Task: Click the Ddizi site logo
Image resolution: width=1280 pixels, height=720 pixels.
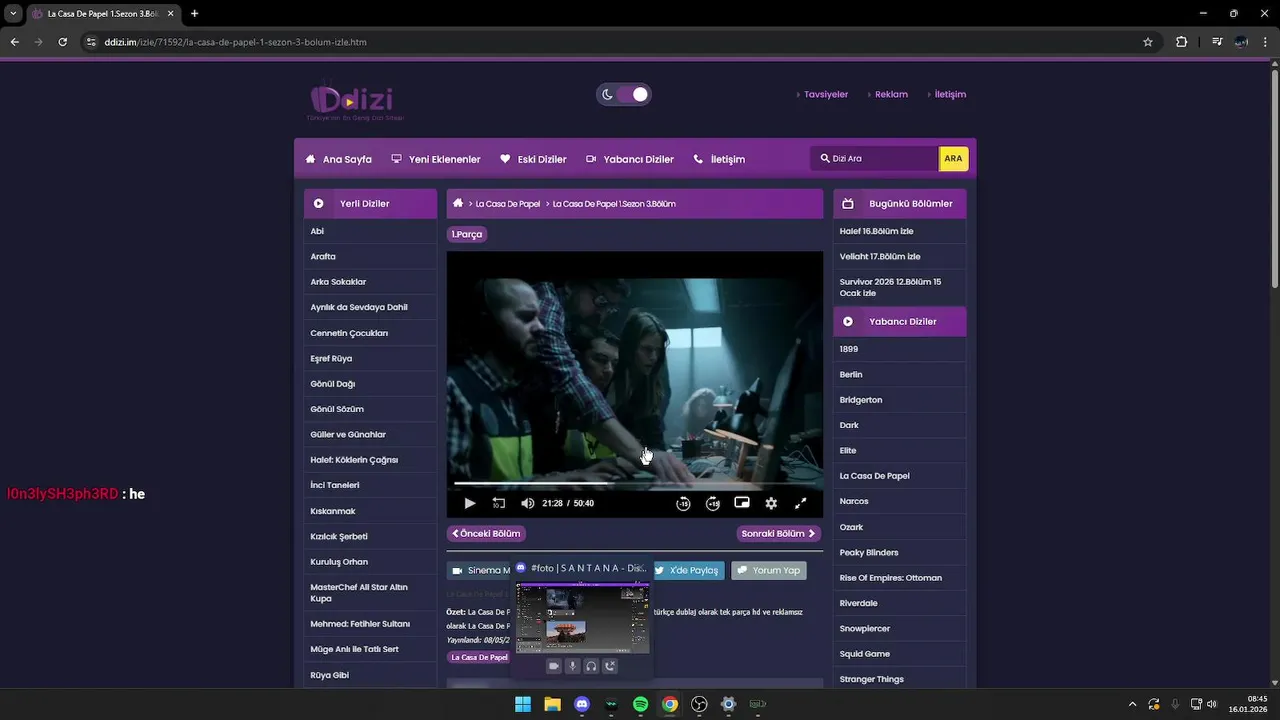Action: point(354,101)
